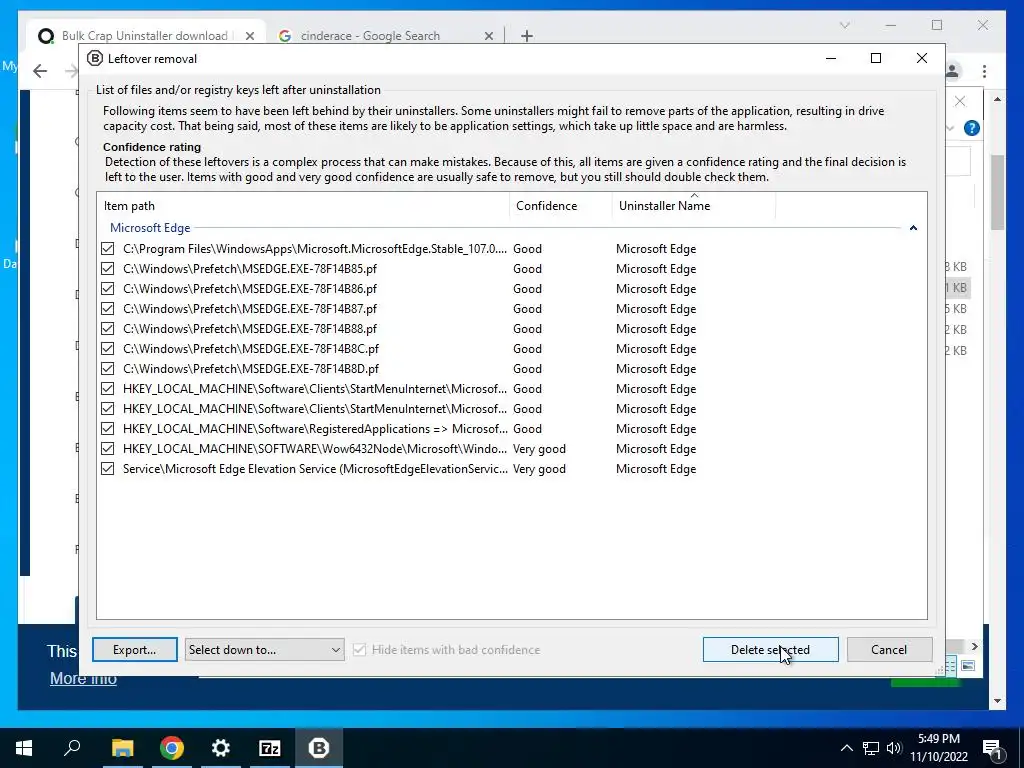Uncheck MSEDGE.EXE-78F14B8C.pf checkbox

coord(108,349)
